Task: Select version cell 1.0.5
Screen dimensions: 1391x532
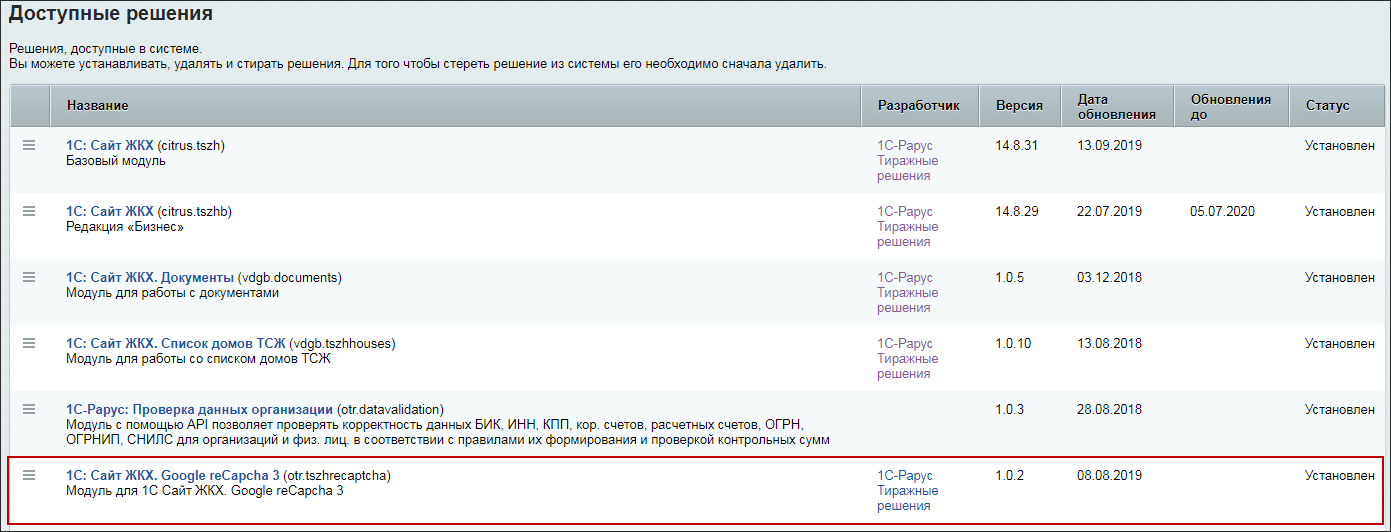Action: (x=1009, y=277)
